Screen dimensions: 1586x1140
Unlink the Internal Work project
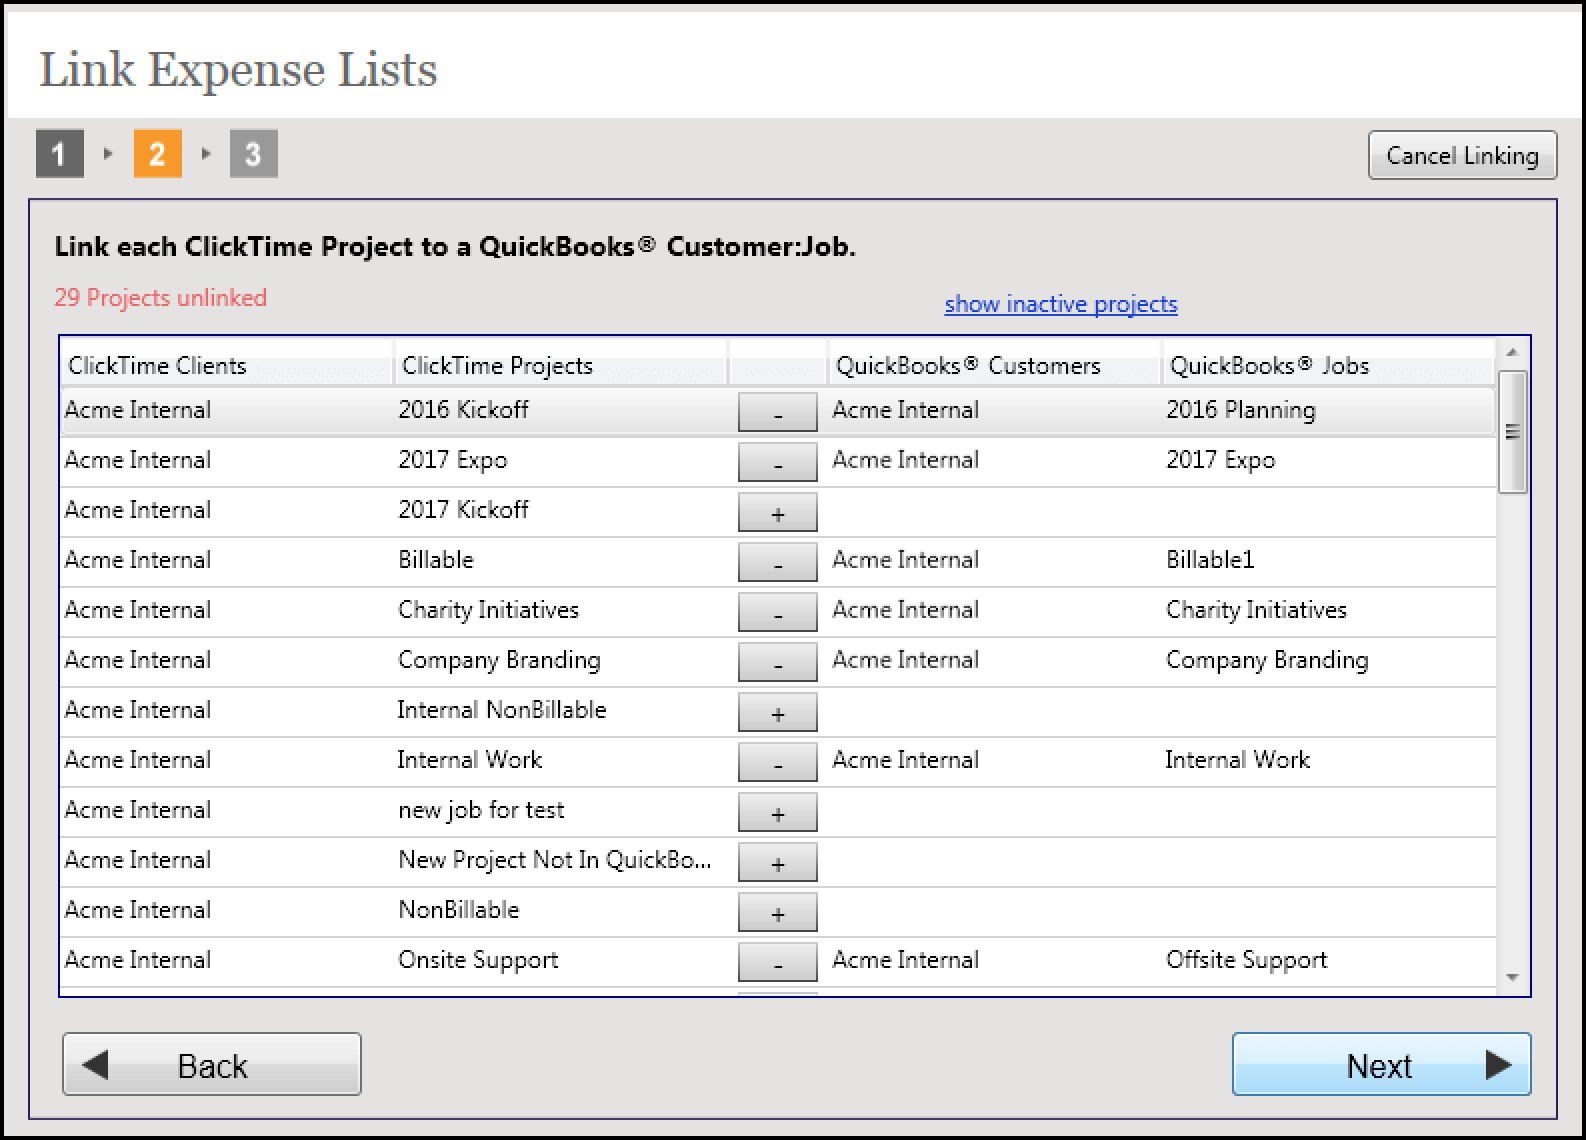(x=777, y=762)
